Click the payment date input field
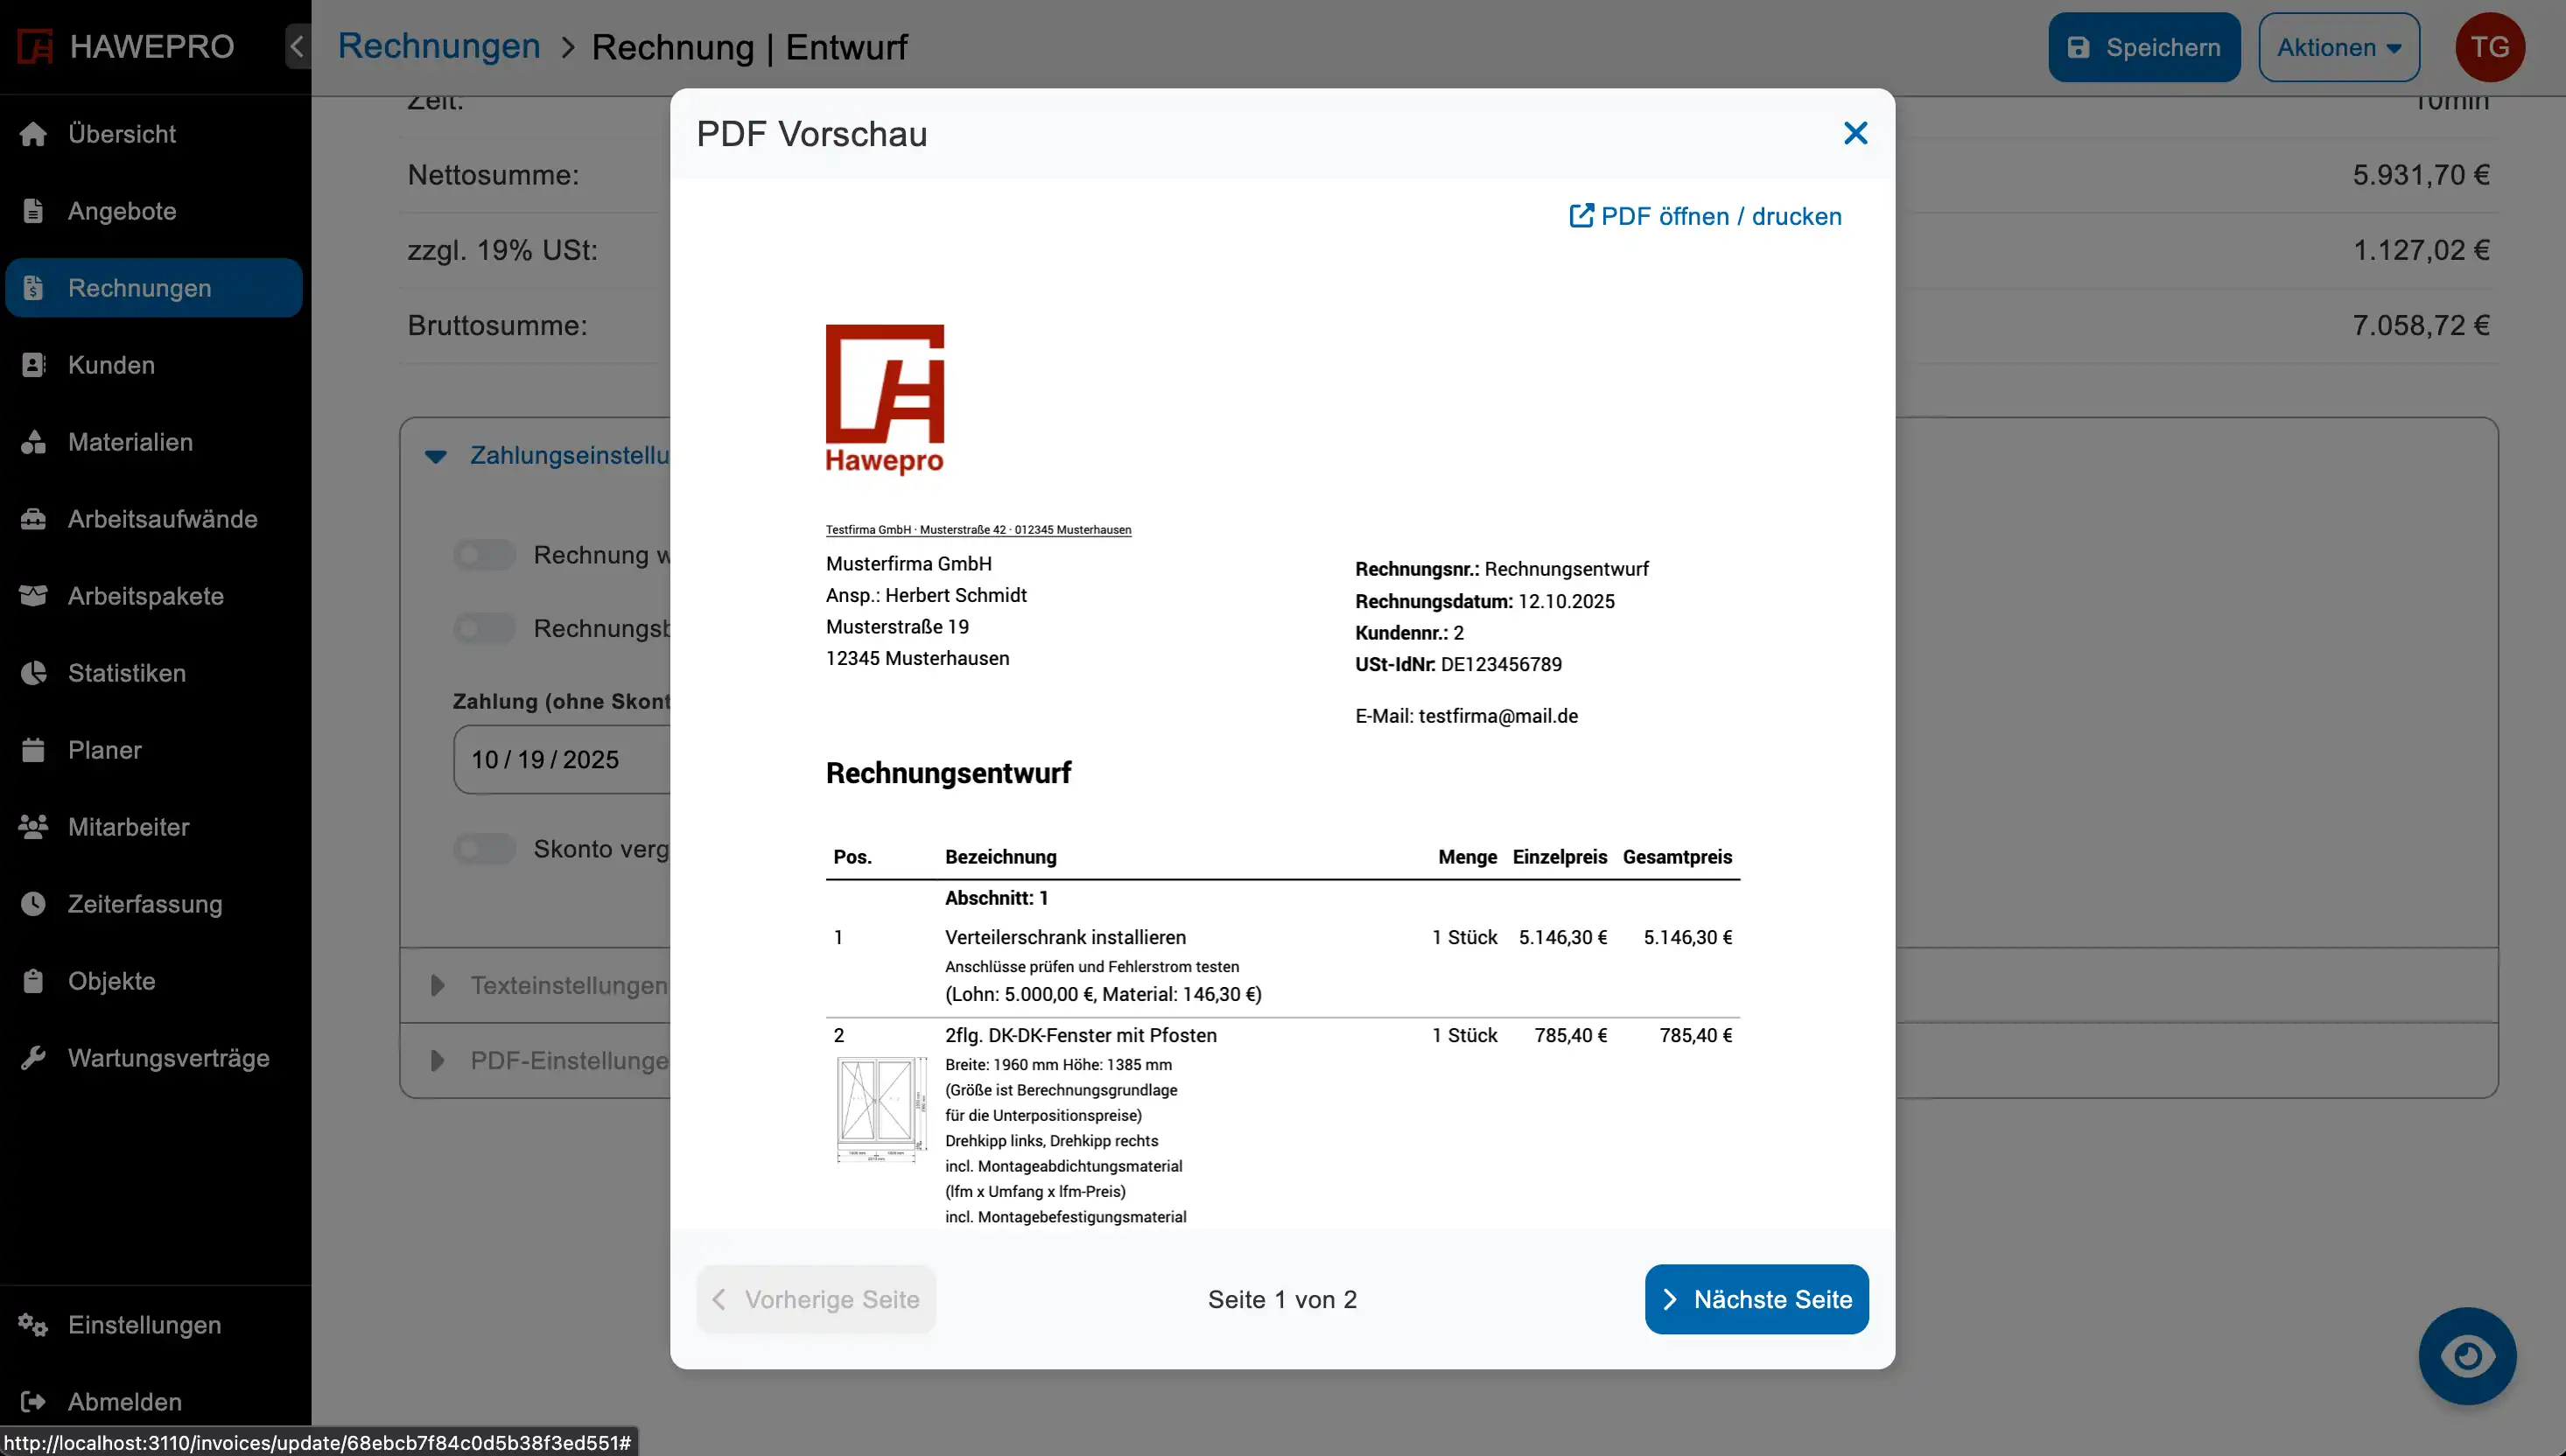This screenshot has width=2566, height=1456. click(x=560, y=760)
